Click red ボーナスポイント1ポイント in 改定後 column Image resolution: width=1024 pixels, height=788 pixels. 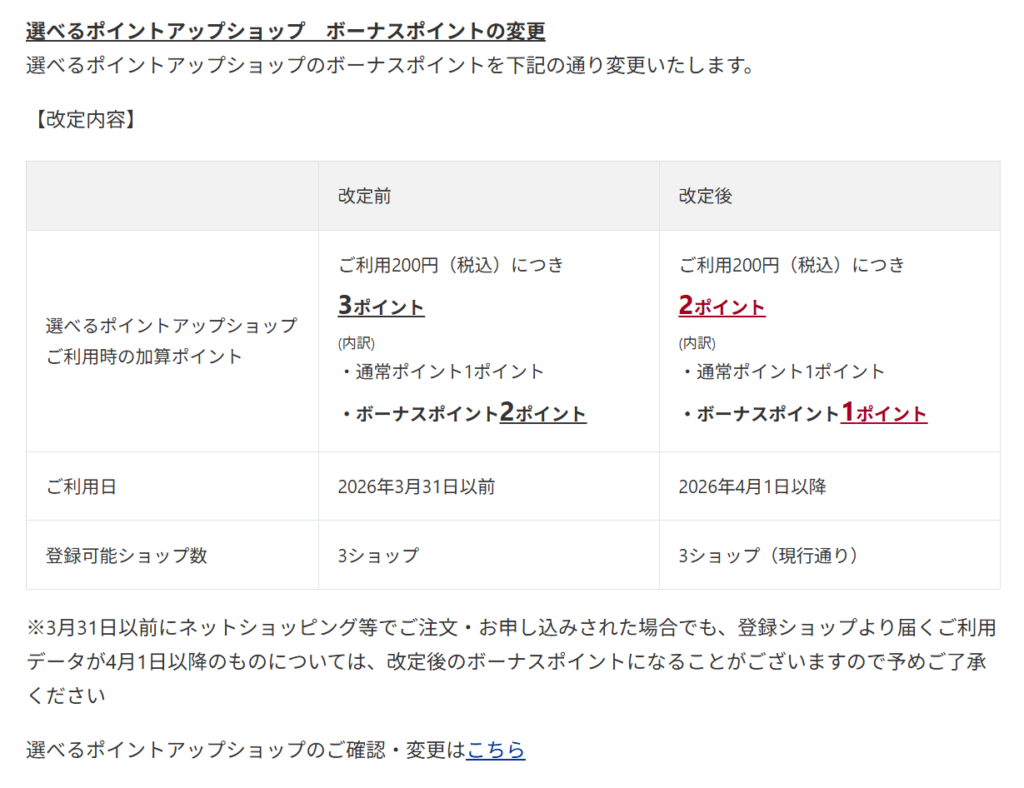coord(805,413)
